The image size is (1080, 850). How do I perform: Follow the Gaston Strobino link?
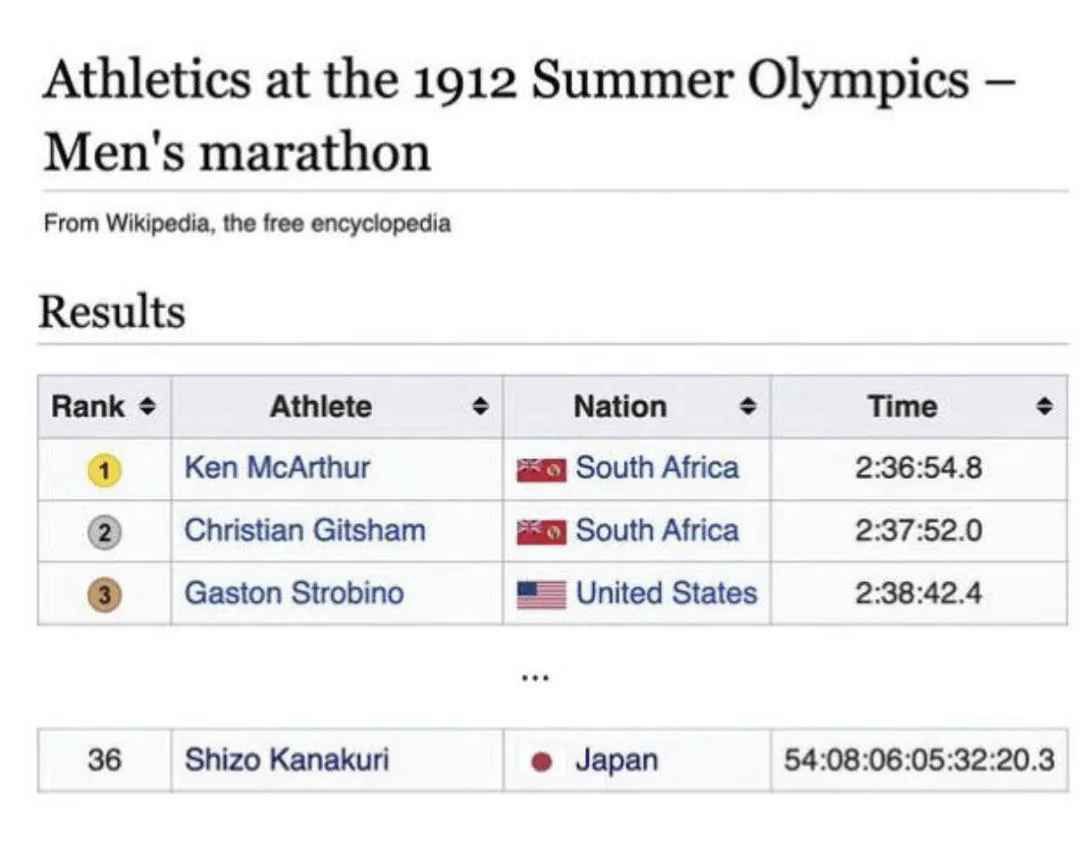click(x=294, y=593)
